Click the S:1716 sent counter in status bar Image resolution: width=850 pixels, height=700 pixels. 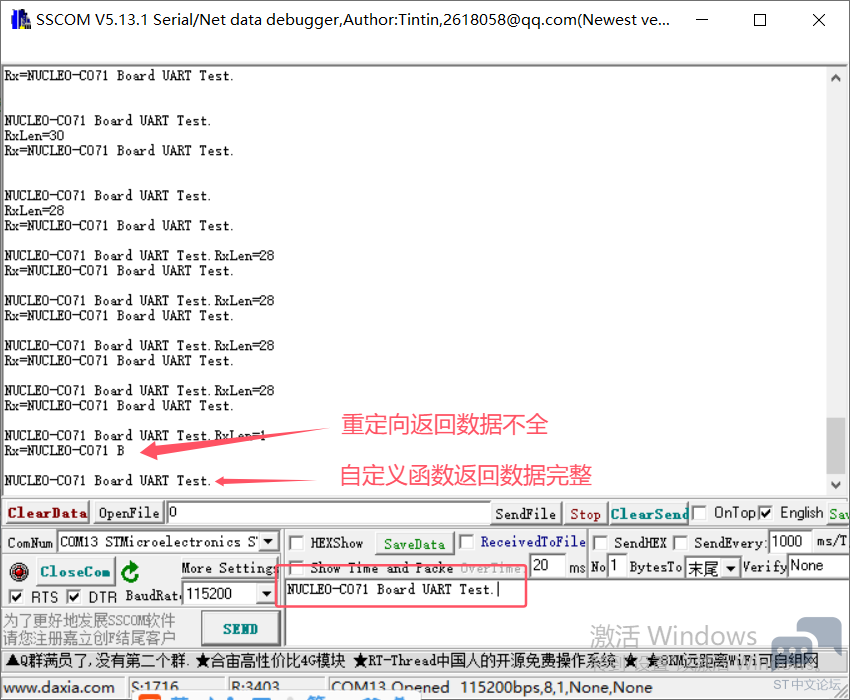[155, 688]
